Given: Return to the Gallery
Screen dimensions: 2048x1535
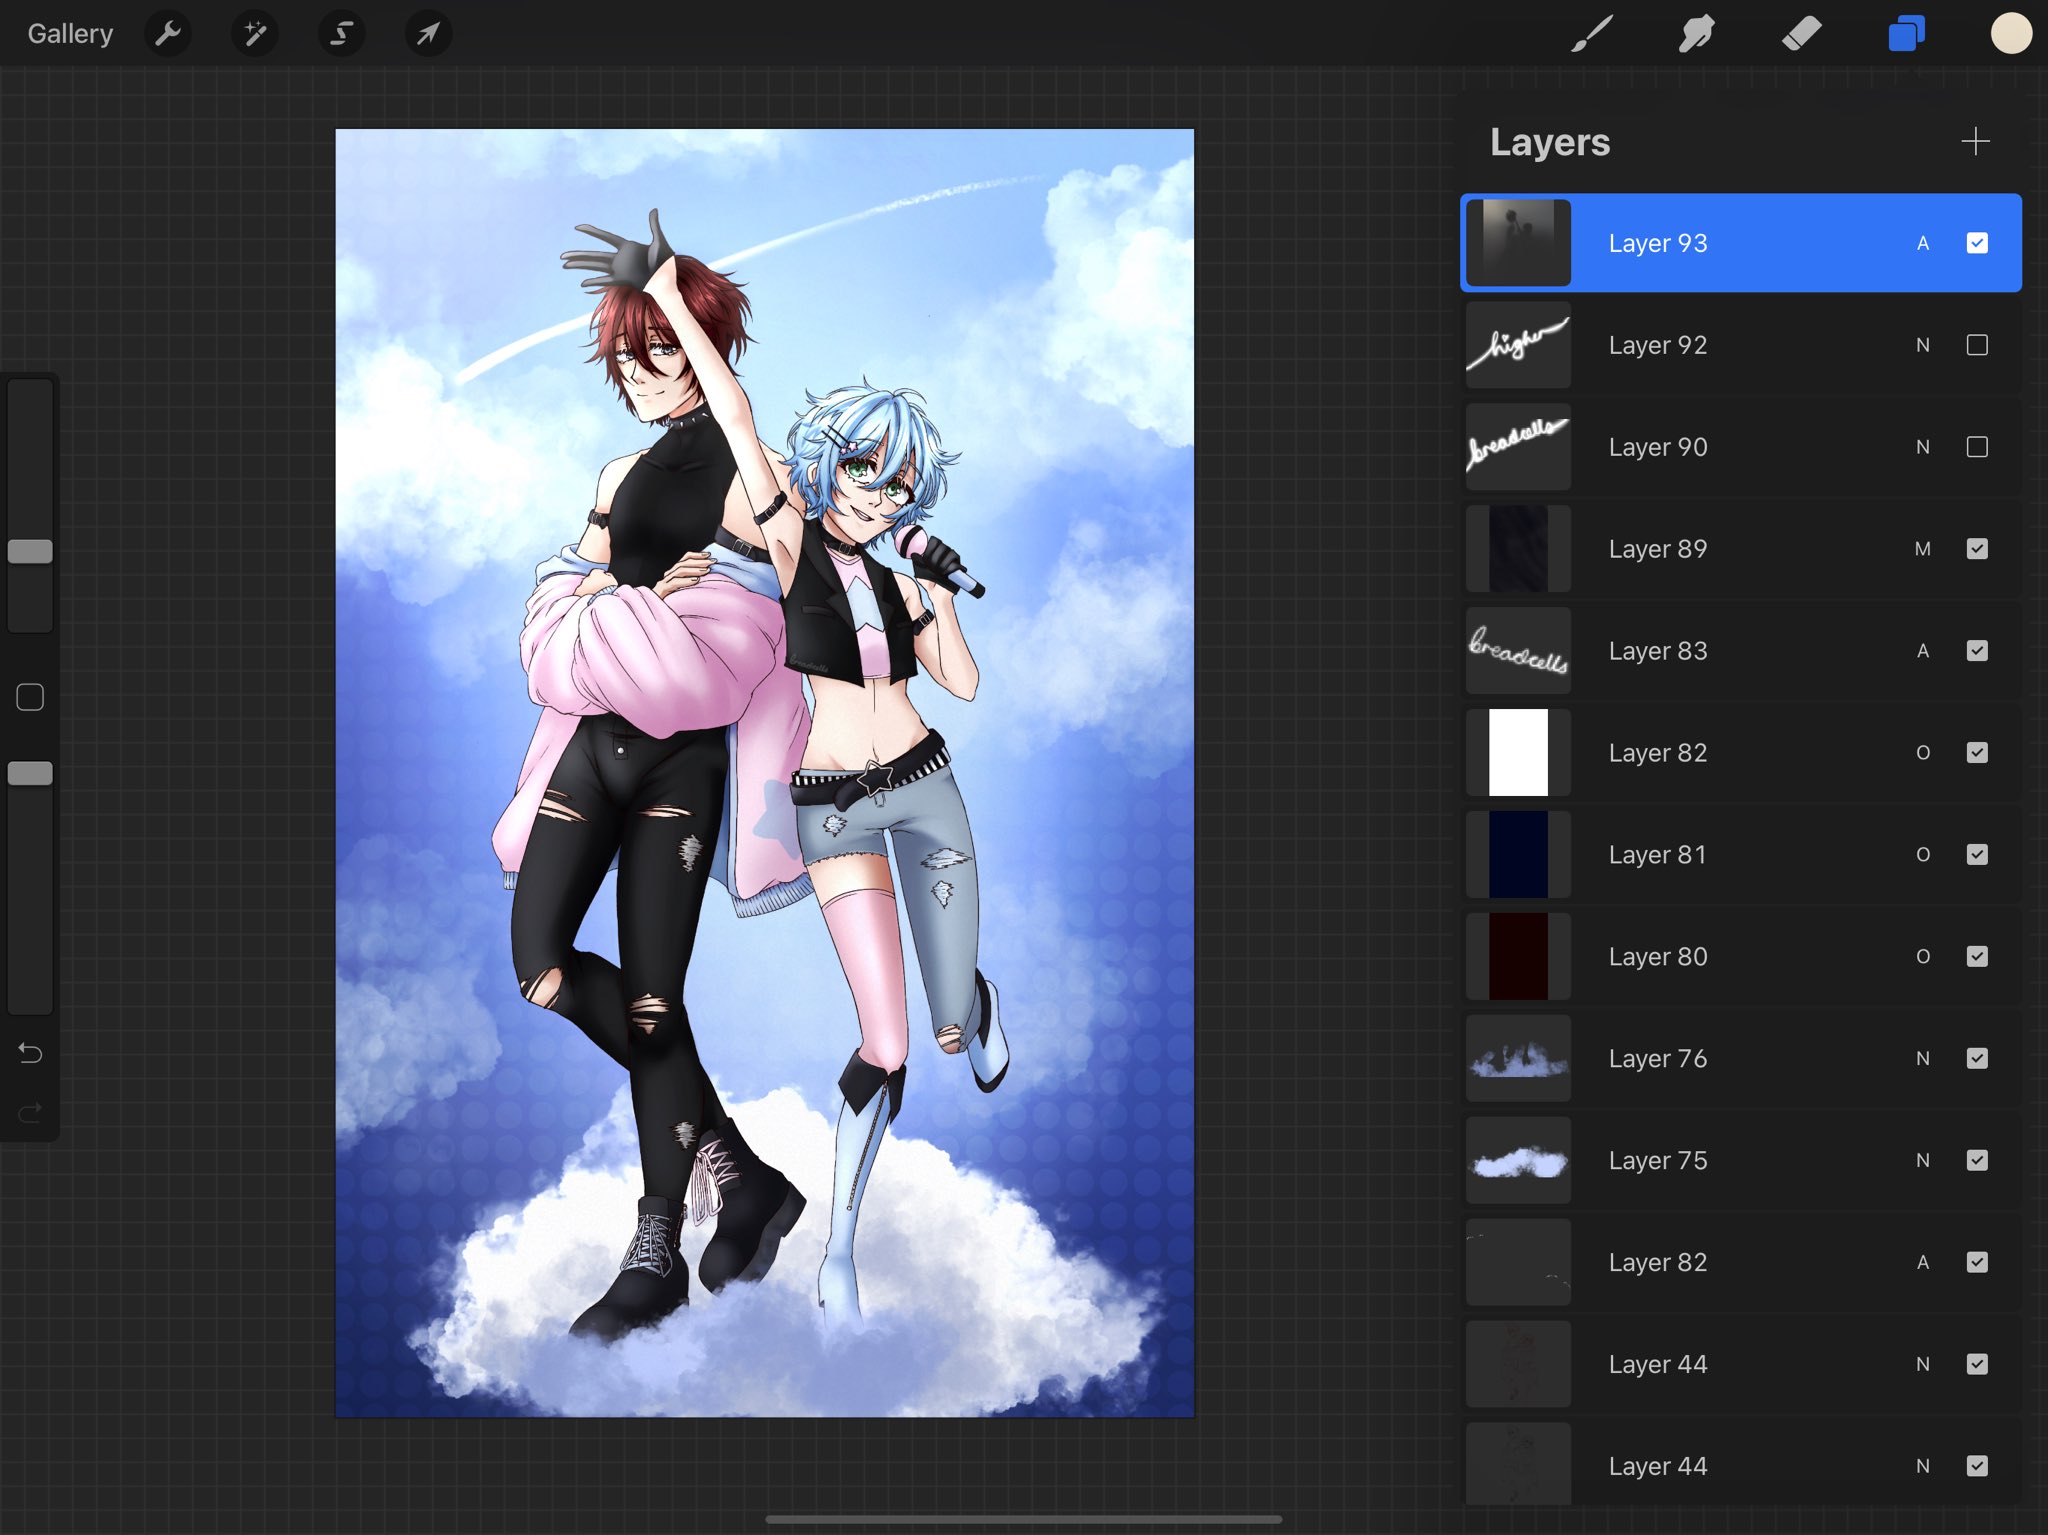Looking at the screenshot, I should pyautogui.click(x=70, y=34).
